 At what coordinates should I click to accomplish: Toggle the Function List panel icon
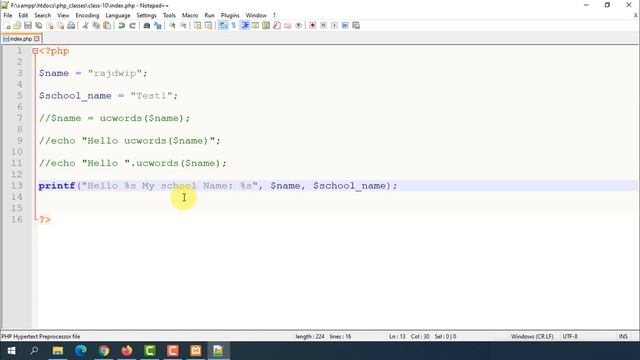pyautogui.click(x=277, y=25)
